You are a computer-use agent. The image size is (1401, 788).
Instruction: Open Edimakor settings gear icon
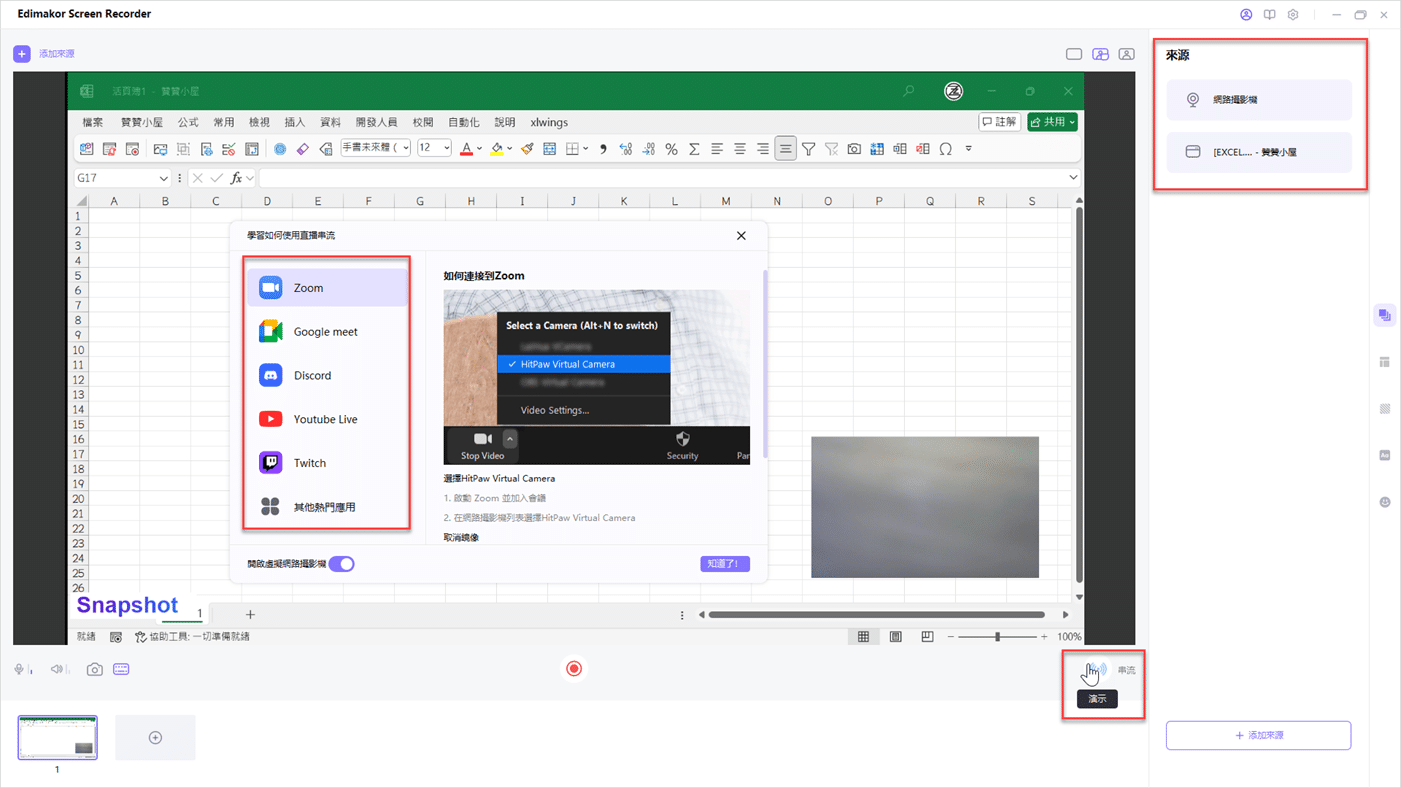[x=1293, y=15]
